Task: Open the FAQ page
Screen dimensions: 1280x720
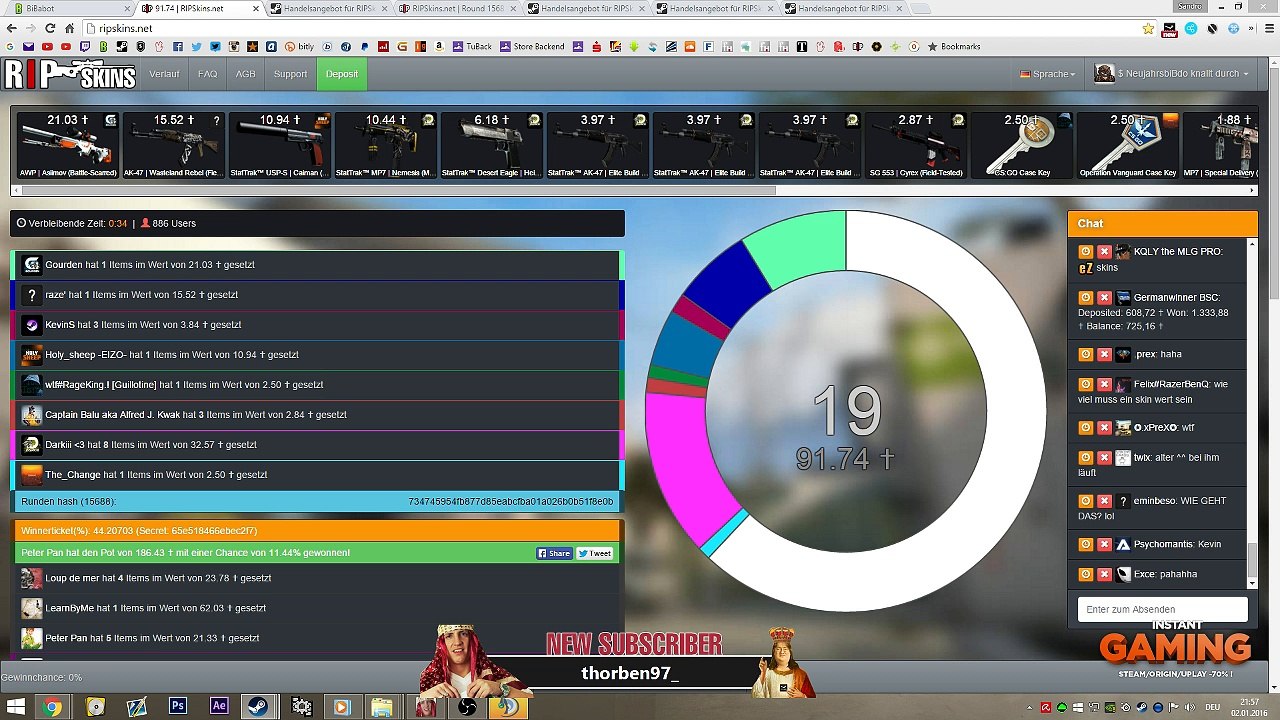Action: tap(207, 74)
